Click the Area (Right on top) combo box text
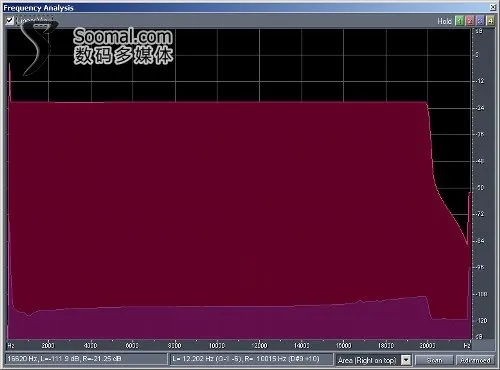The height and width of the screenshot is (370, 500). (x=368, y=360)
